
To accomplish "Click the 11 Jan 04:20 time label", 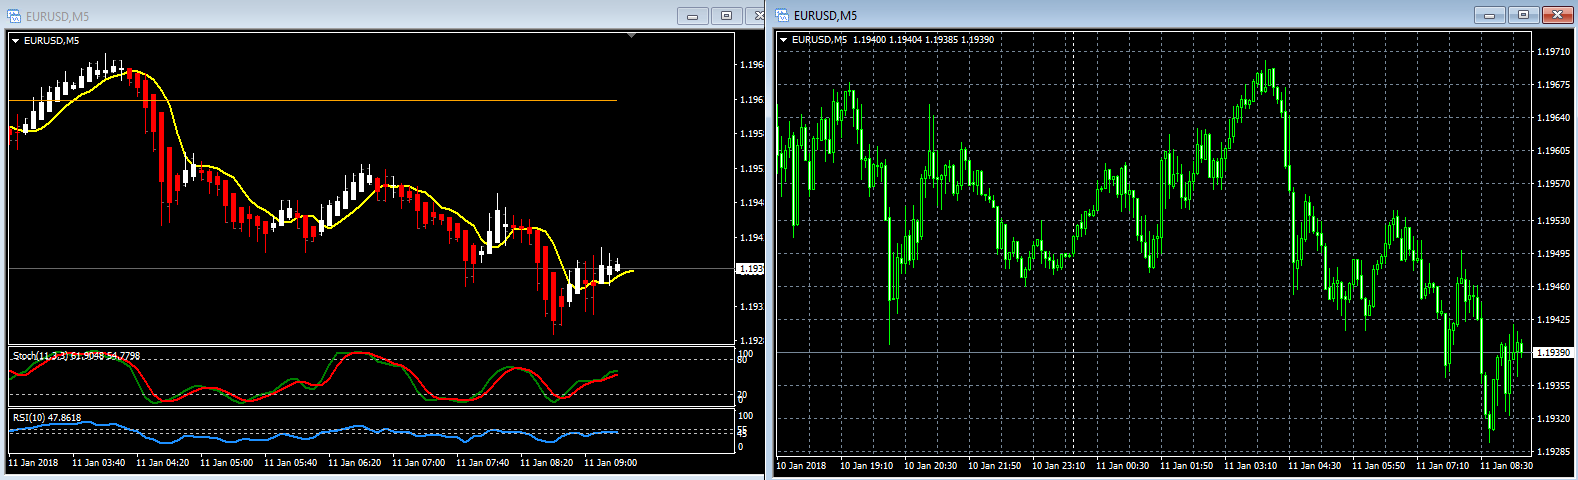I will 162,463.
